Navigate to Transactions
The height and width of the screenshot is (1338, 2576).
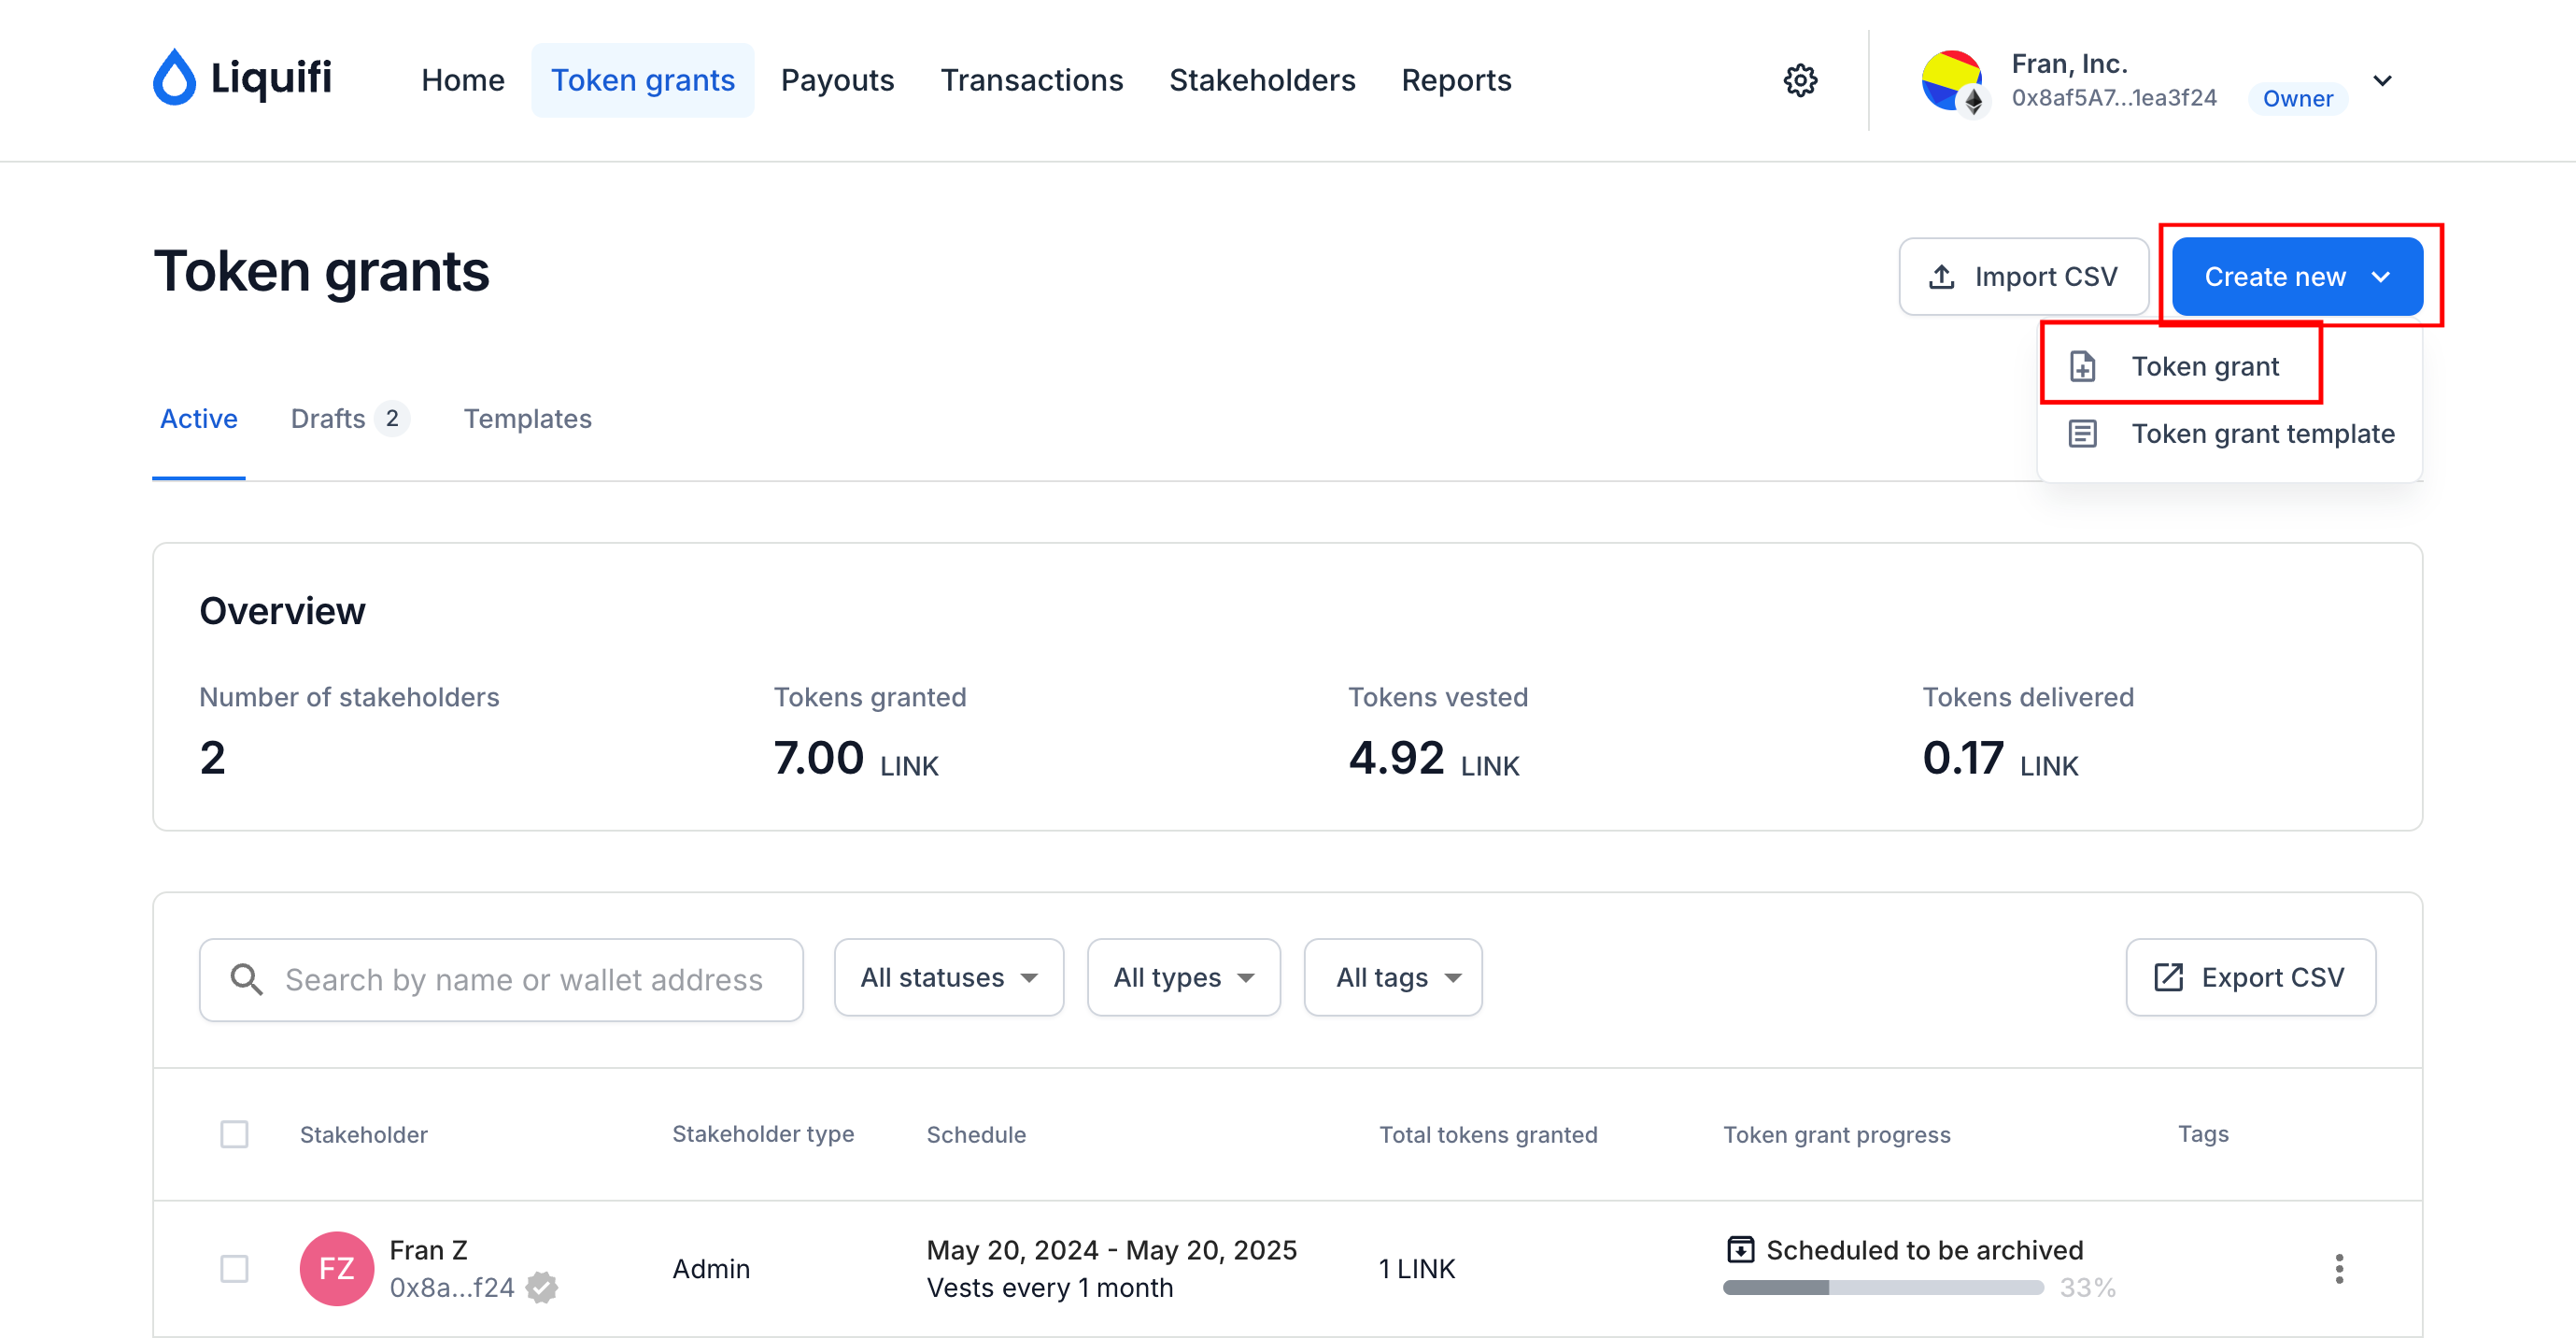(1031, 80)
